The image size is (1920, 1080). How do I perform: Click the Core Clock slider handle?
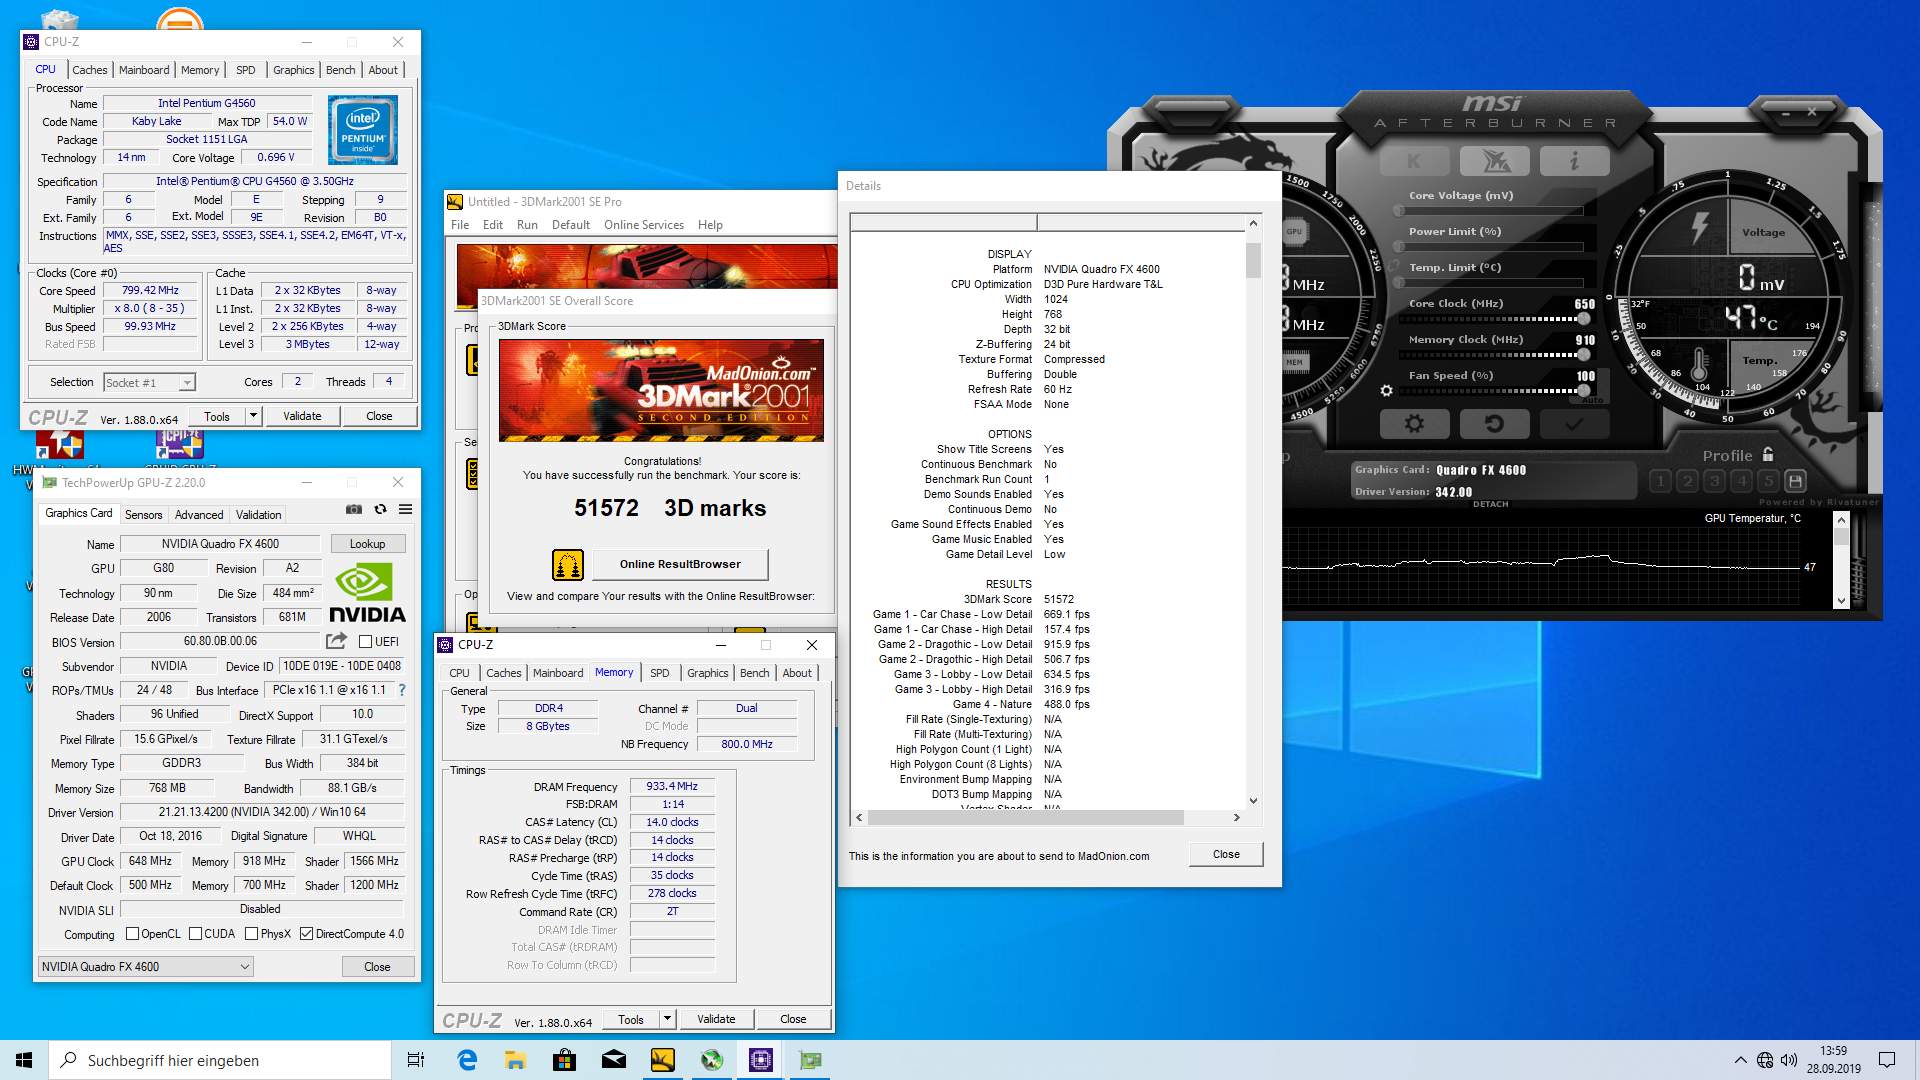point(1584,319)
